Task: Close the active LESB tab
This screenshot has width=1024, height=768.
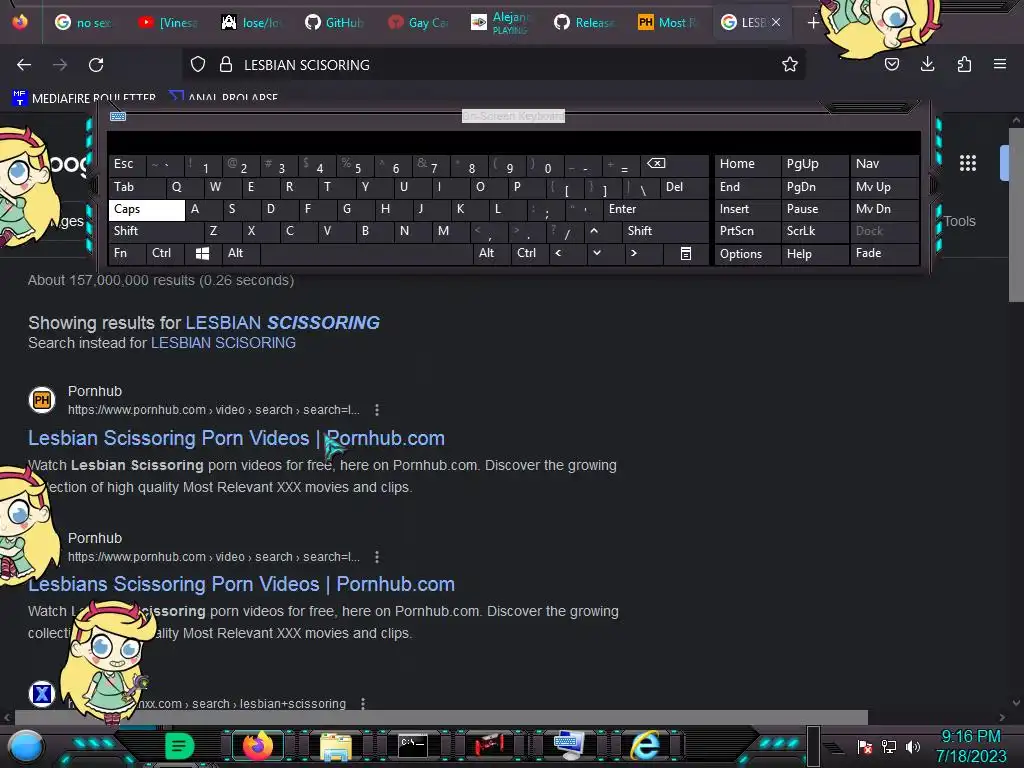Action: coord(776,22)
